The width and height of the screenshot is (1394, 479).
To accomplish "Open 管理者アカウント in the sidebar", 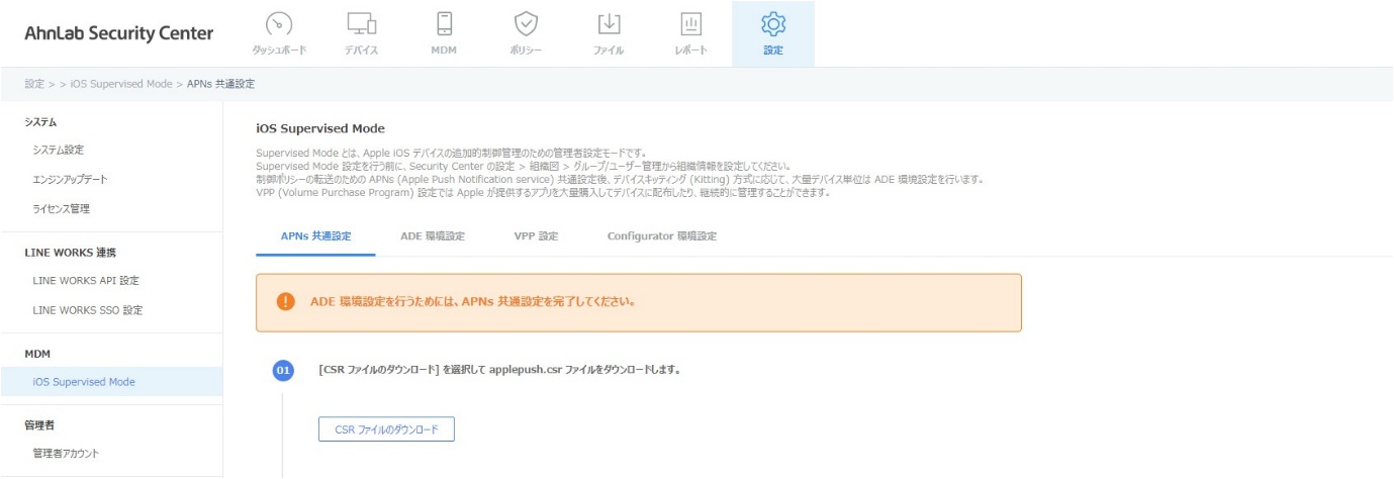I will click(66, 454).
